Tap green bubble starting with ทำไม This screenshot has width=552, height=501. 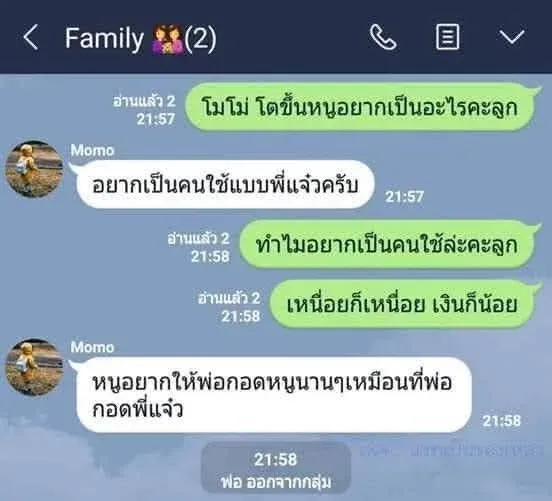[387, 245]
